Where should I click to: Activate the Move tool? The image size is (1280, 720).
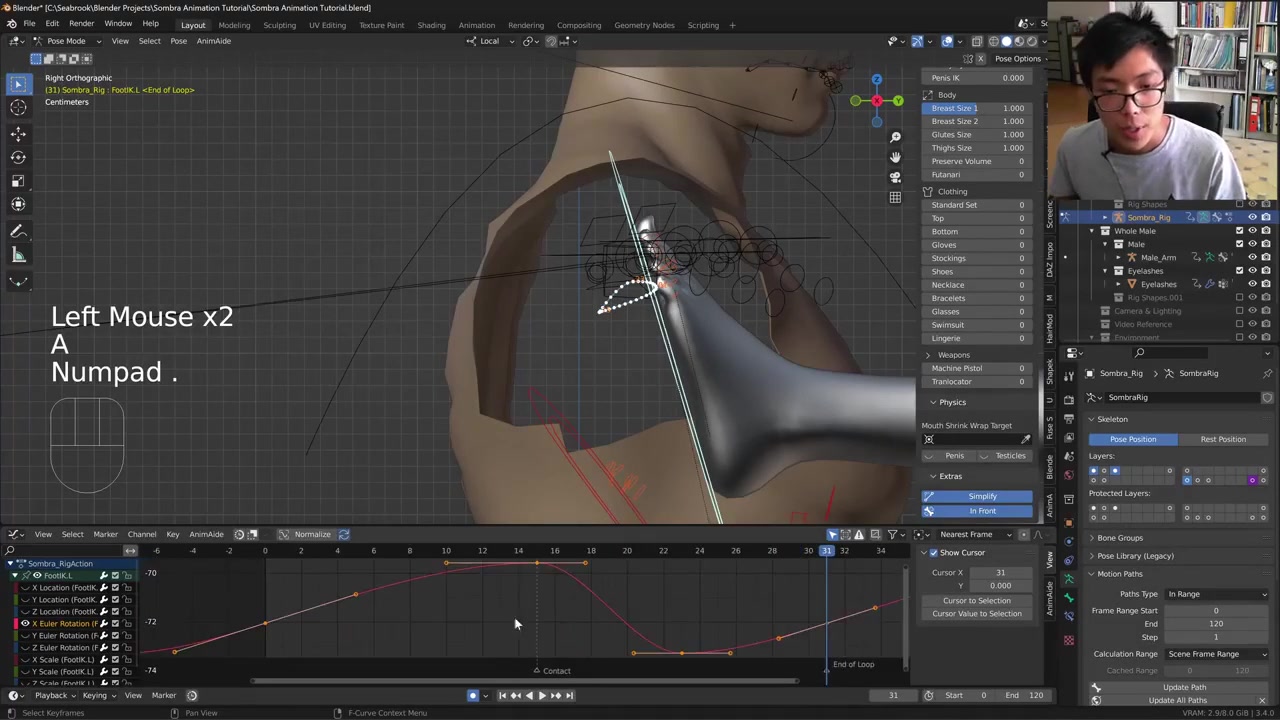pos(18,133)
